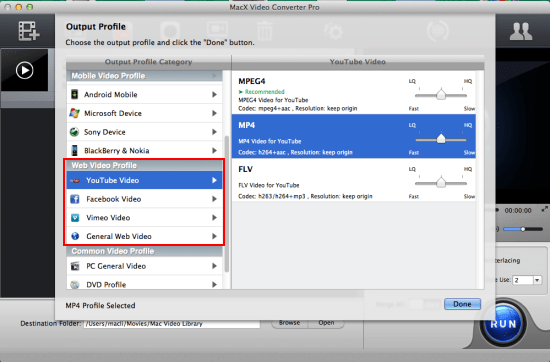This screenshot has height=362, width=550.
Task: Click the Mobile Video Profile header
Action: coord(145,76)
